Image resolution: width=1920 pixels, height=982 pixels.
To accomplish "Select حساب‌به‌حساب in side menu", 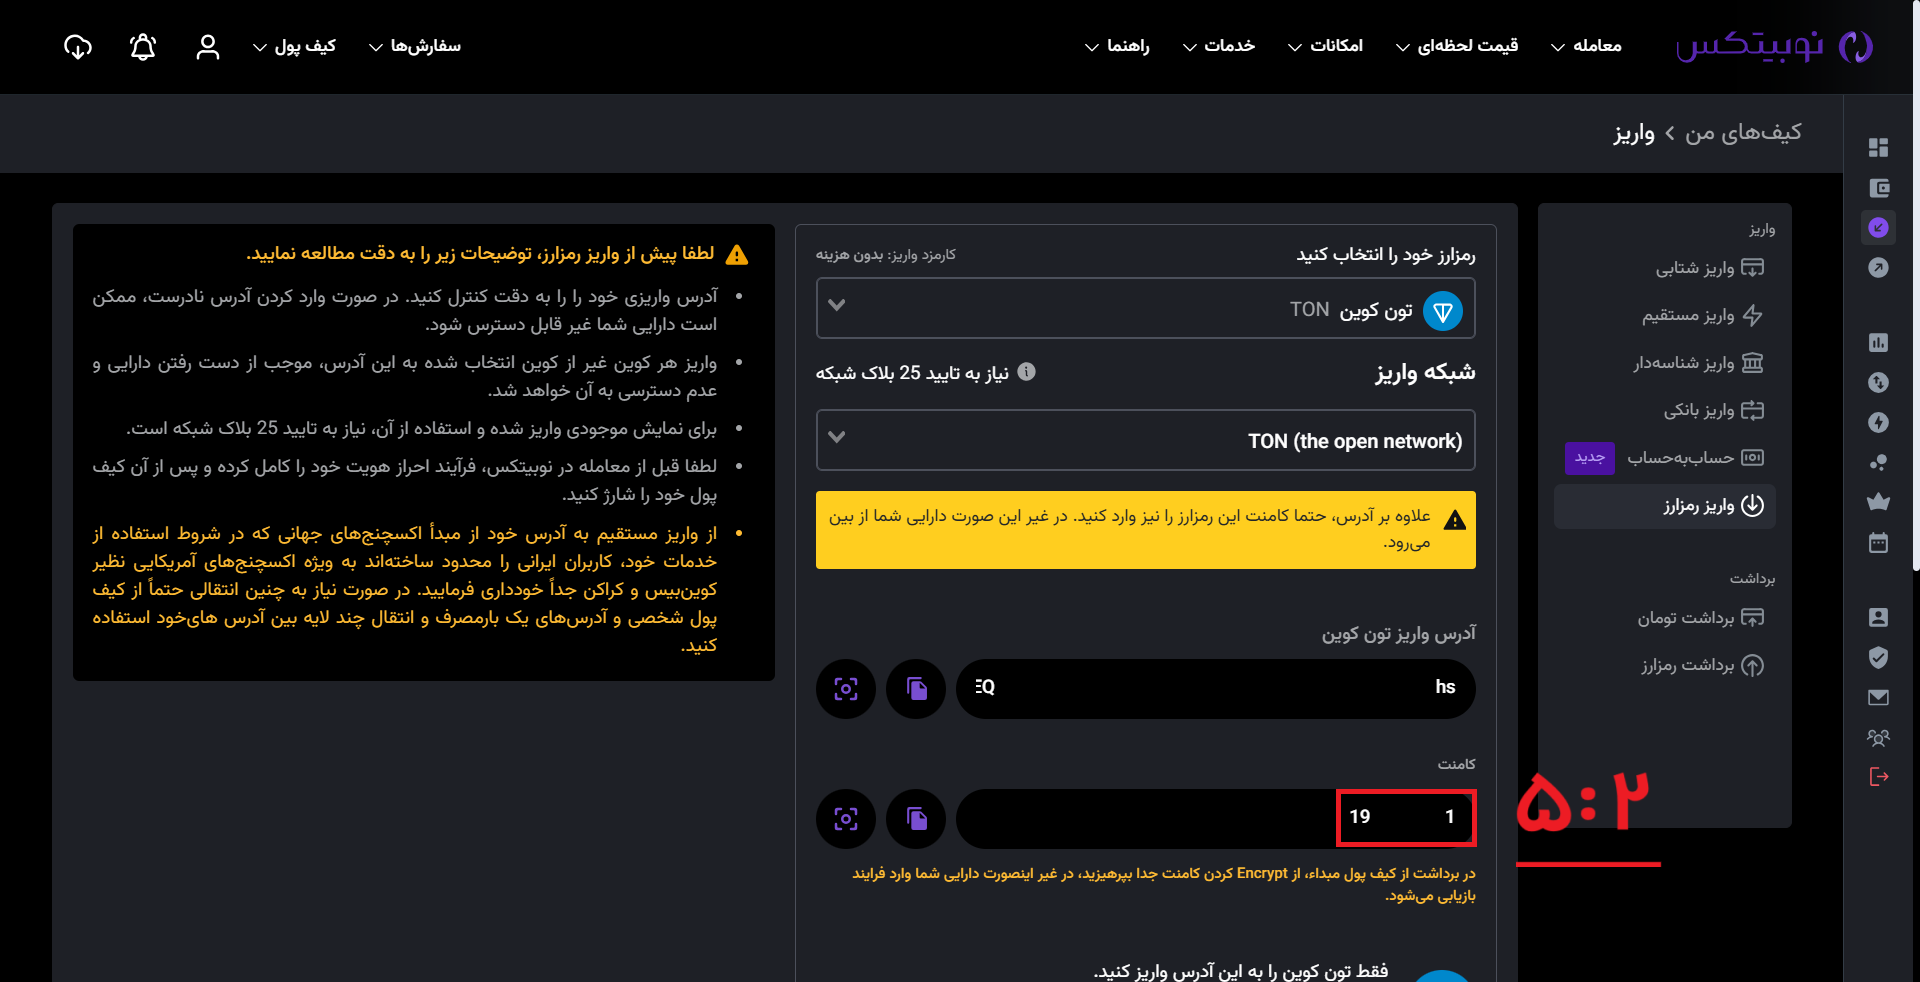I will (x=1695, y=458).
